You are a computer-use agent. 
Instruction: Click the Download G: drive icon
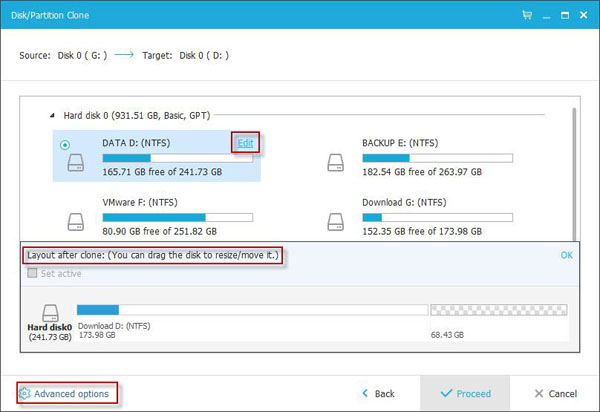click(x=336, y=222)
